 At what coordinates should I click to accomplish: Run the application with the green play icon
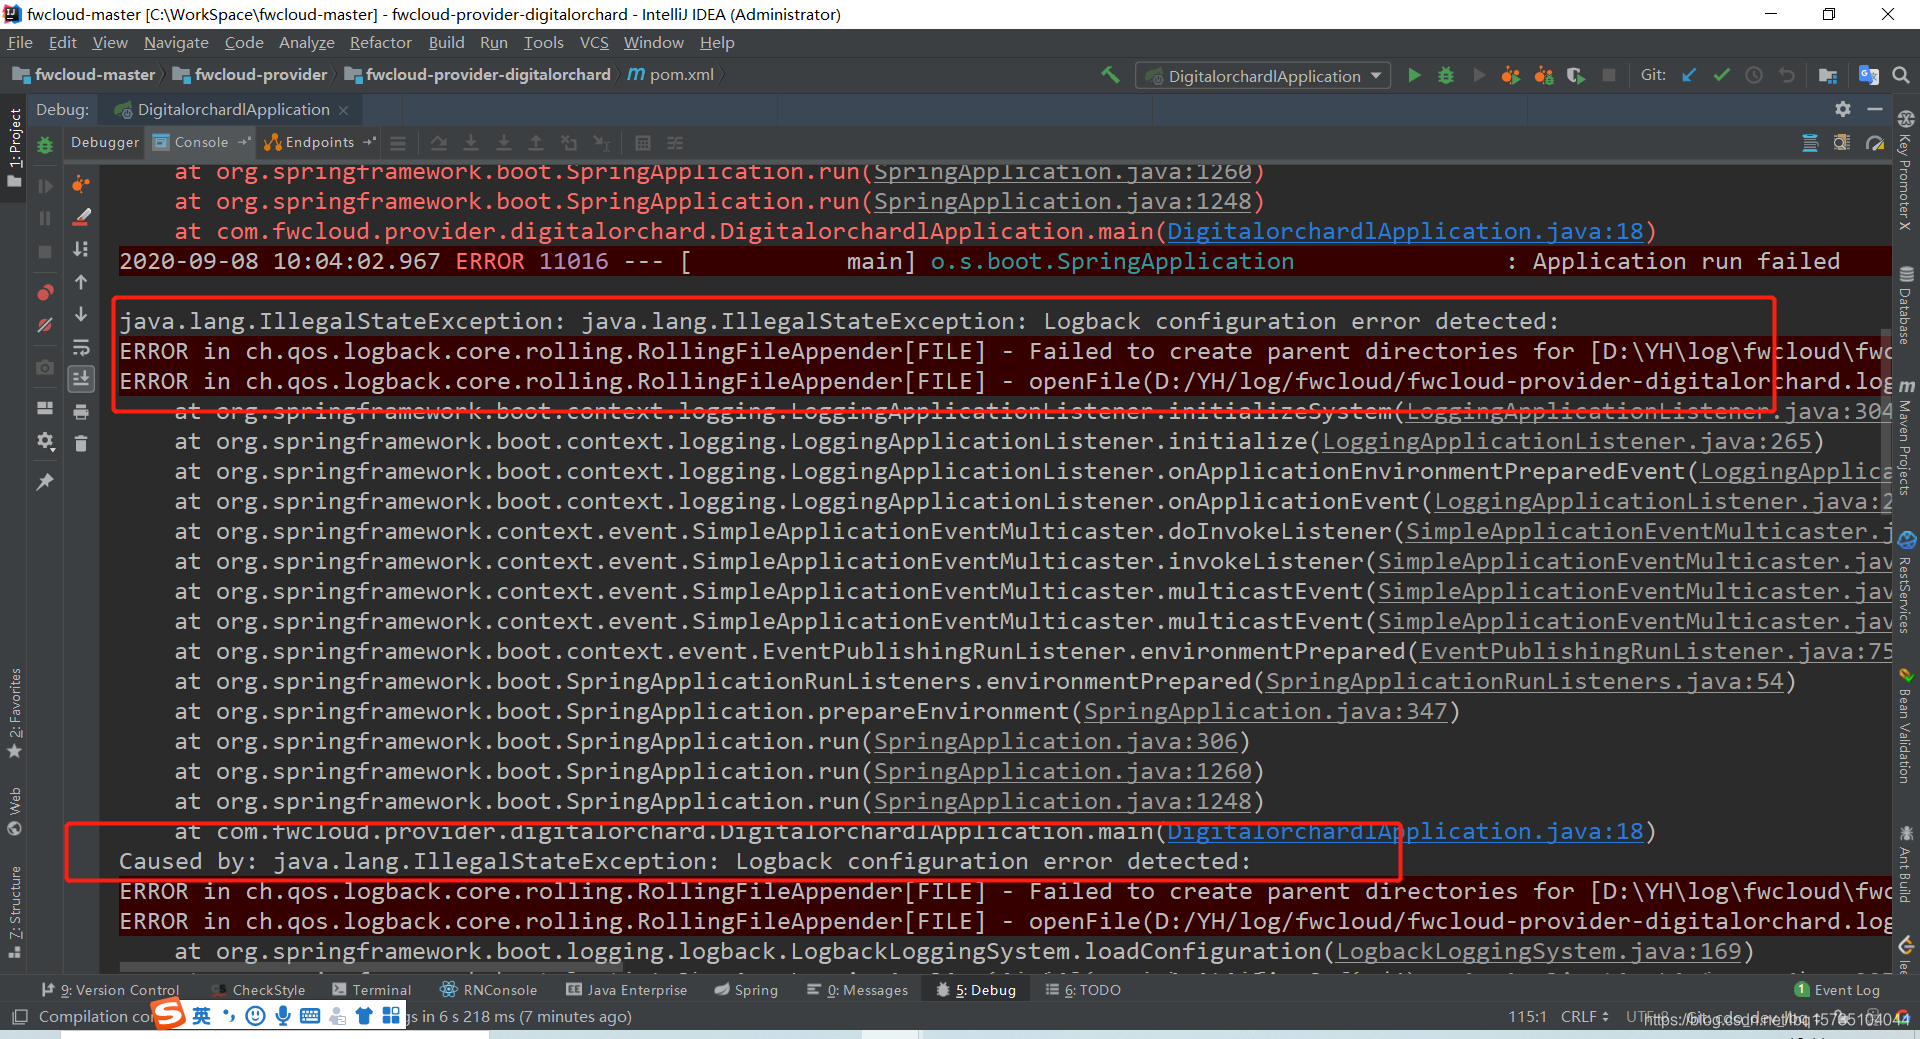(1414, 75)
